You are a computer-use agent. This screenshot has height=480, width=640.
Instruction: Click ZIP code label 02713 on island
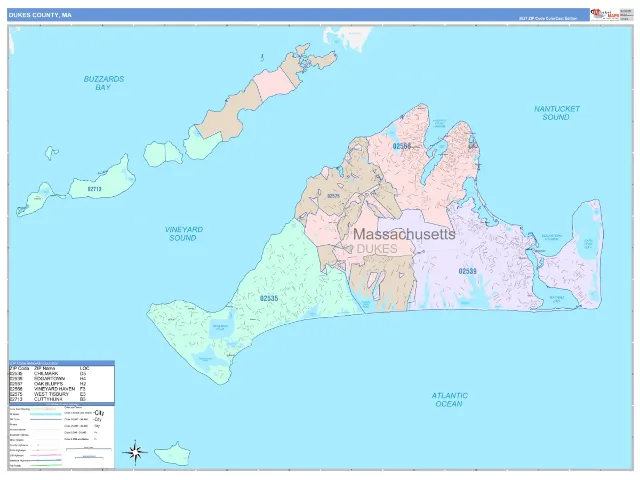point(94,189)
